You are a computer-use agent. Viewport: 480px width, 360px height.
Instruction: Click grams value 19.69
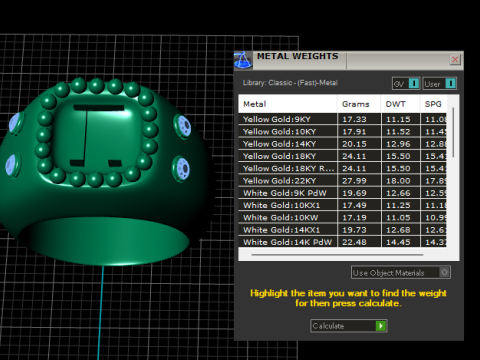click(354, 193)
